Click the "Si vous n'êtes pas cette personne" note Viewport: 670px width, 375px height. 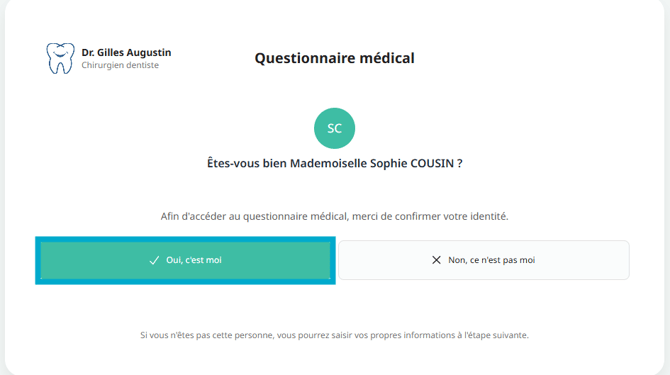pos(335,335)
